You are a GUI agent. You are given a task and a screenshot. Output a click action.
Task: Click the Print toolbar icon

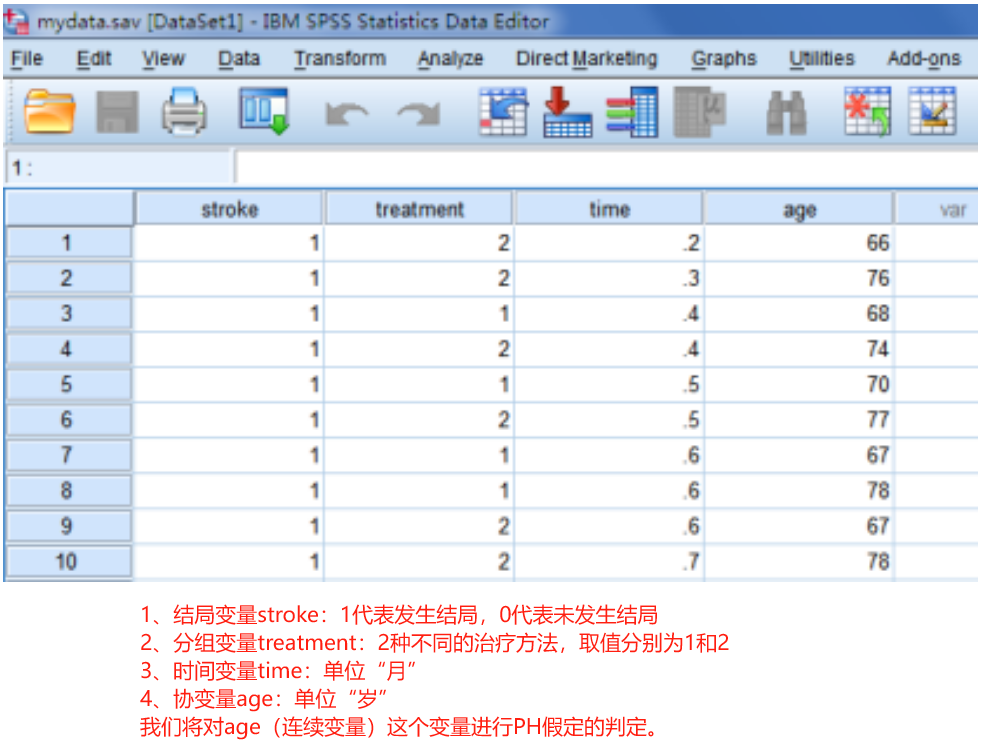[x=185, y=113]
